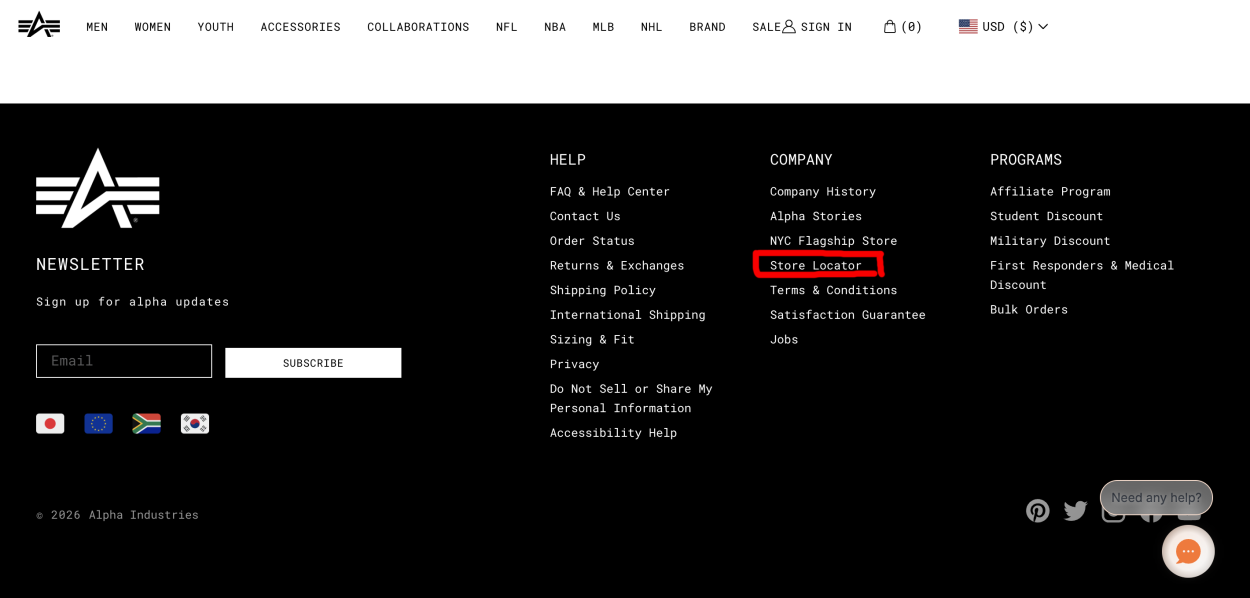The height and width of the screenshot is (598, 1250).
Task: Click the 'Need any help?' chat bubble
Action: click(x=1156, y=497)
